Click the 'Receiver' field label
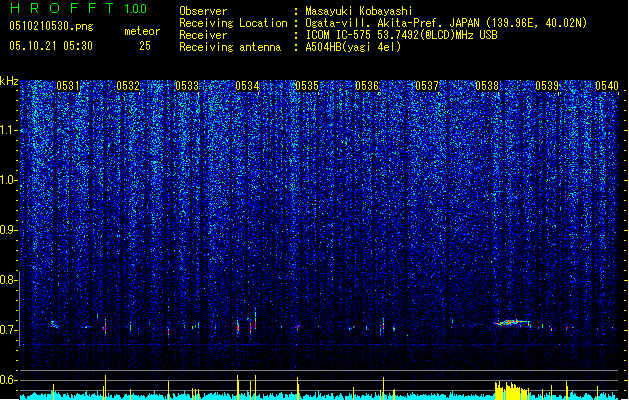The height and width of the screenshot is (400, 629). [203, 35]
